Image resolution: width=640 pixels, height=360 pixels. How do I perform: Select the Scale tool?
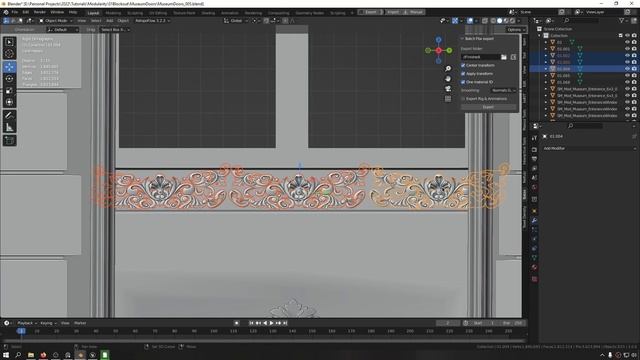click(x=9, y=90)
